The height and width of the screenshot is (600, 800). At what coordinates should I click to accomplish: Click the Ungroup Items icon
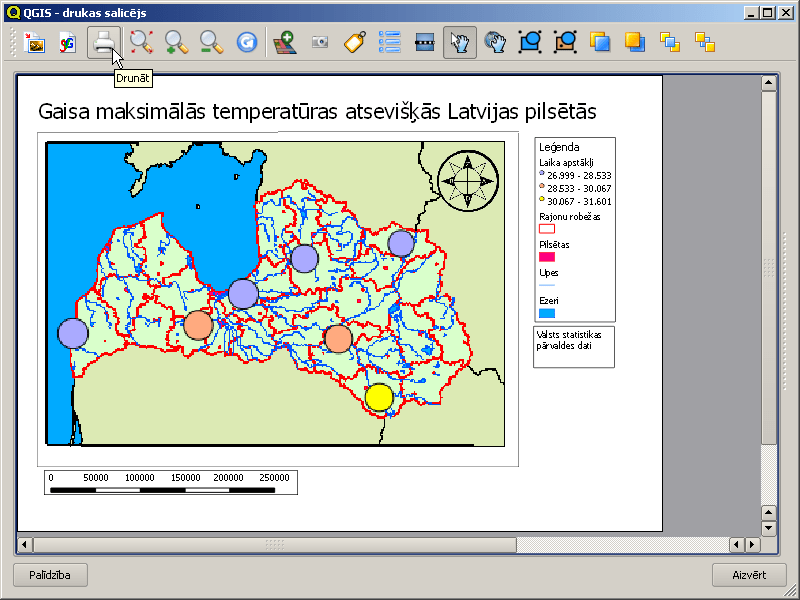click(x=565, y=42)
